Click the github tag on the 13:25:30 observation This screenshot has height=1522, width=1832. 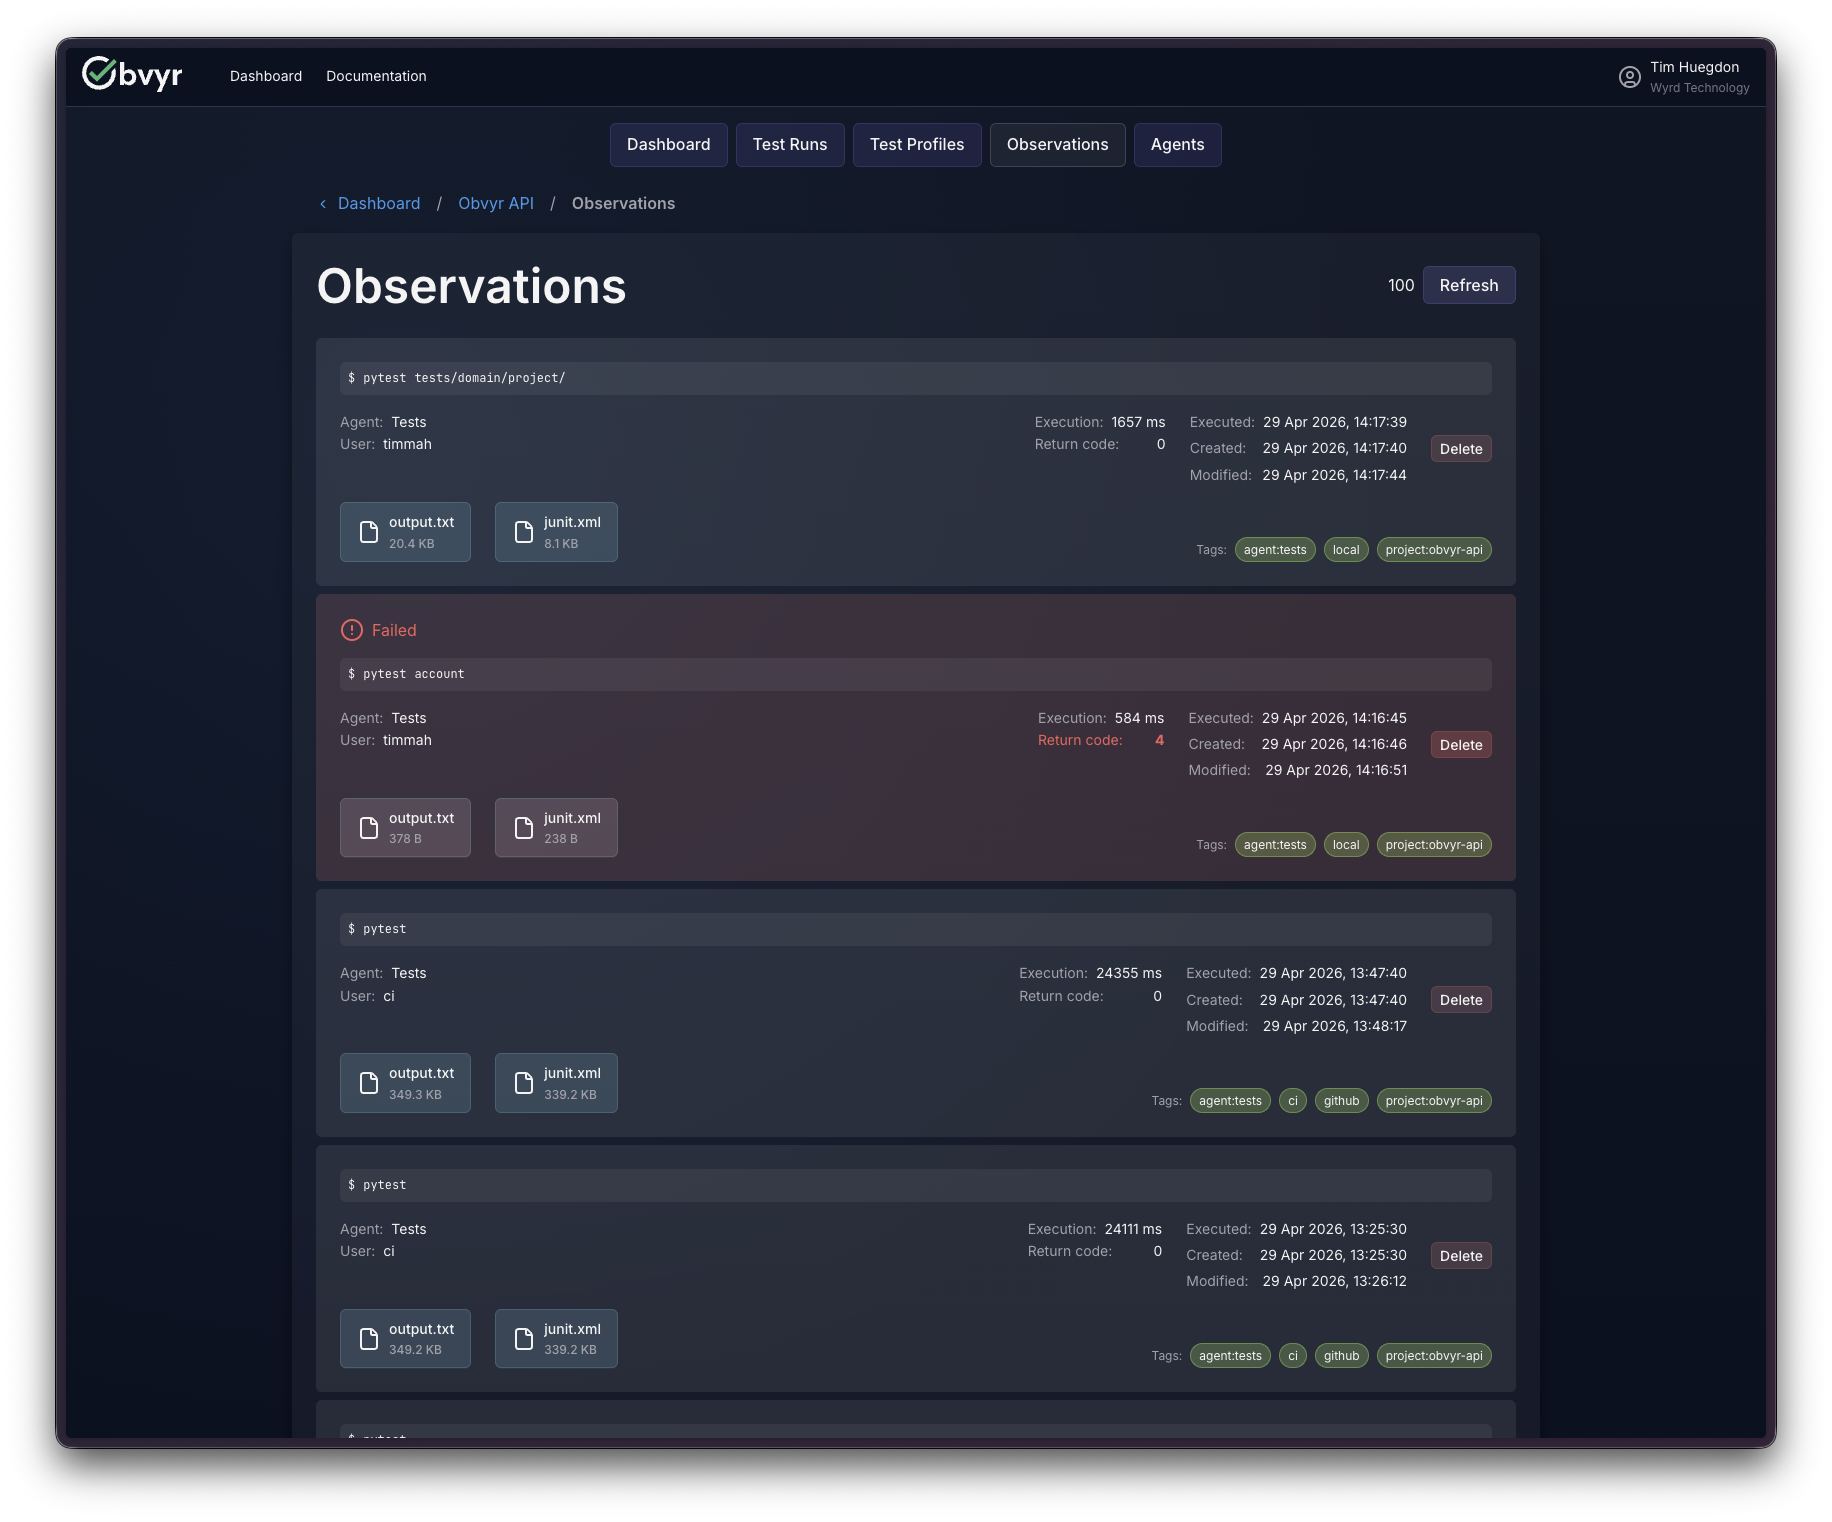[1342, 1356]
